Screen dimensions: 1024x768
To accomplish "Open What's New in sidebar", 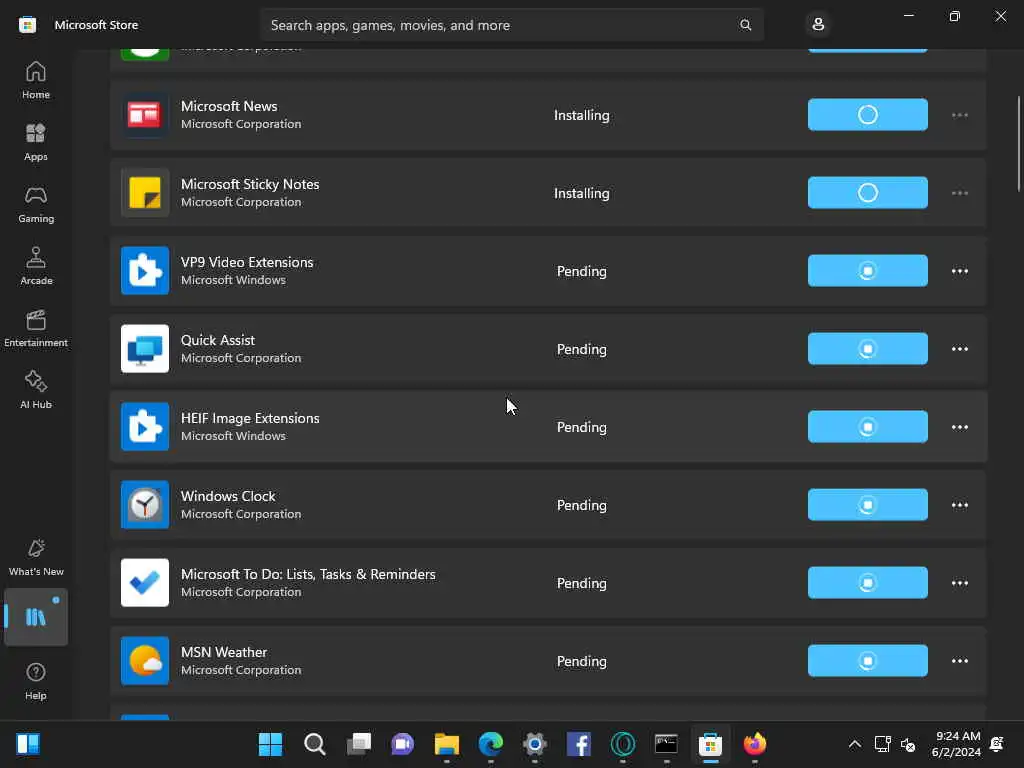I will tap(36, 557).
